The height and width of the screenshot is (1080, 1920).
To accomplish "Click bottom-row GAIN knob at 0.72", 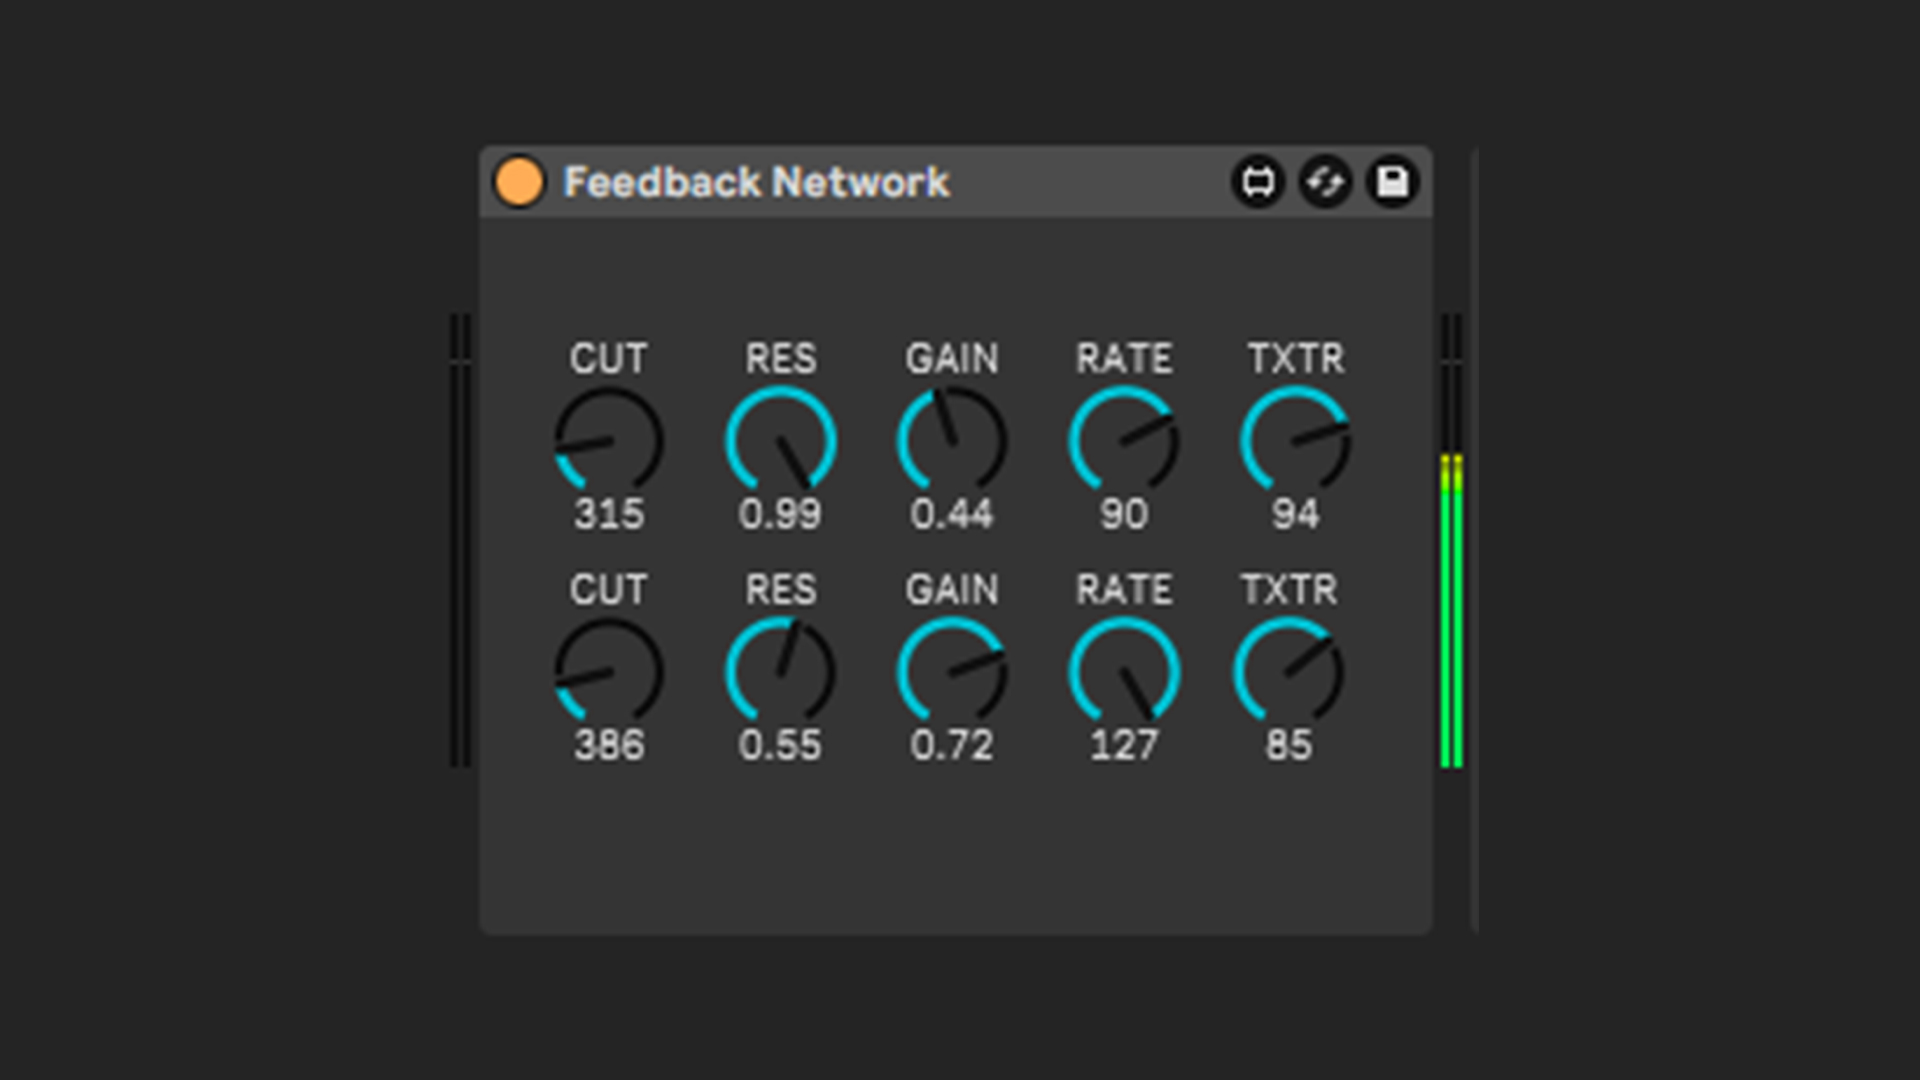I will click(x=952, y=672).
